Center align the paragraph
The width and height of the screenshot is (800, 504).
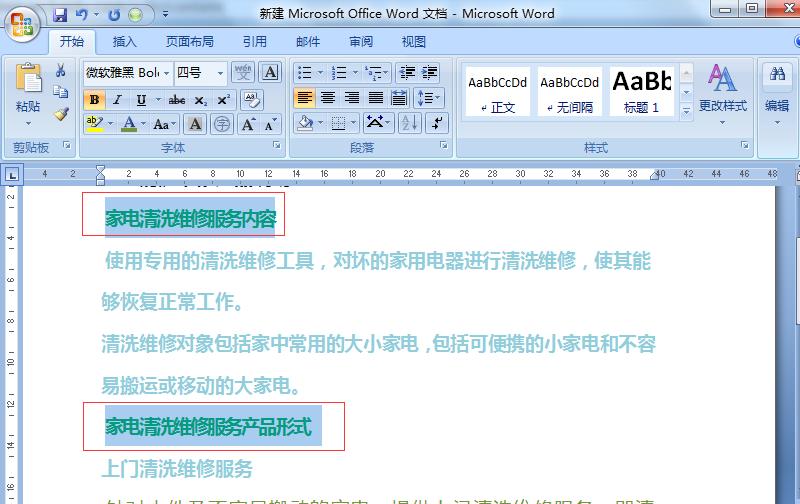pos(328,97)
